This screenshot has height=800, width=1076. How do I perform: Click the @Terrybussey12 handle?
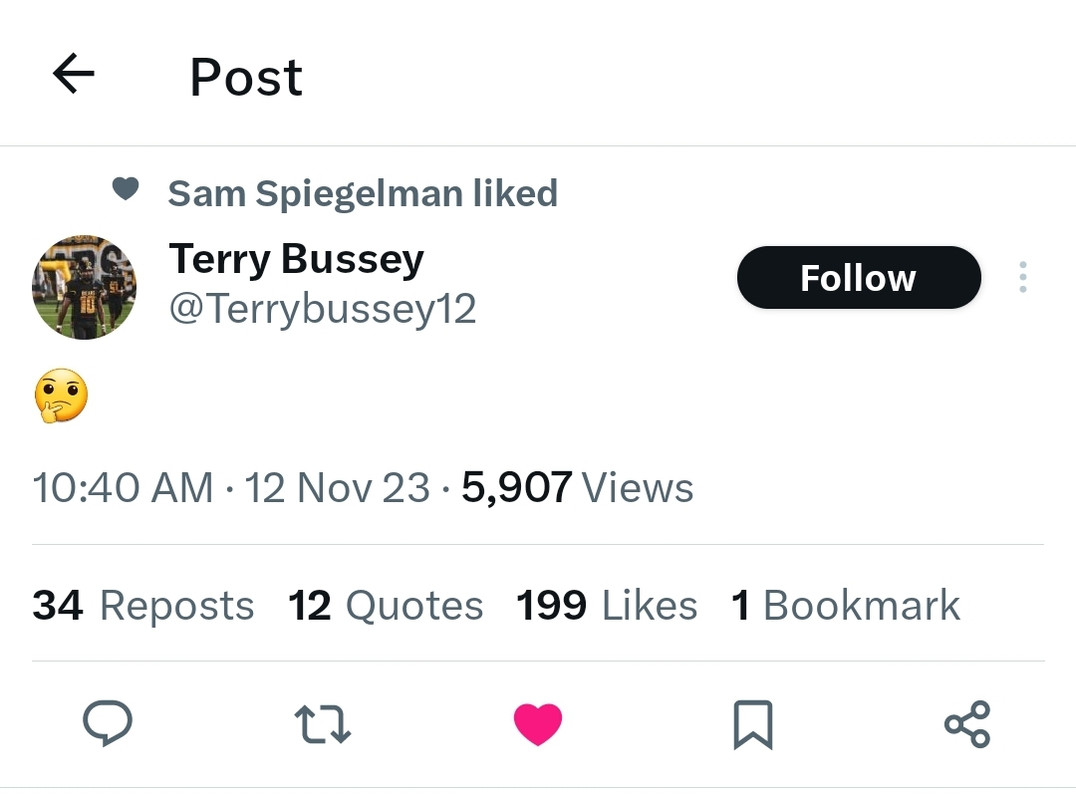tap(322, 310)
